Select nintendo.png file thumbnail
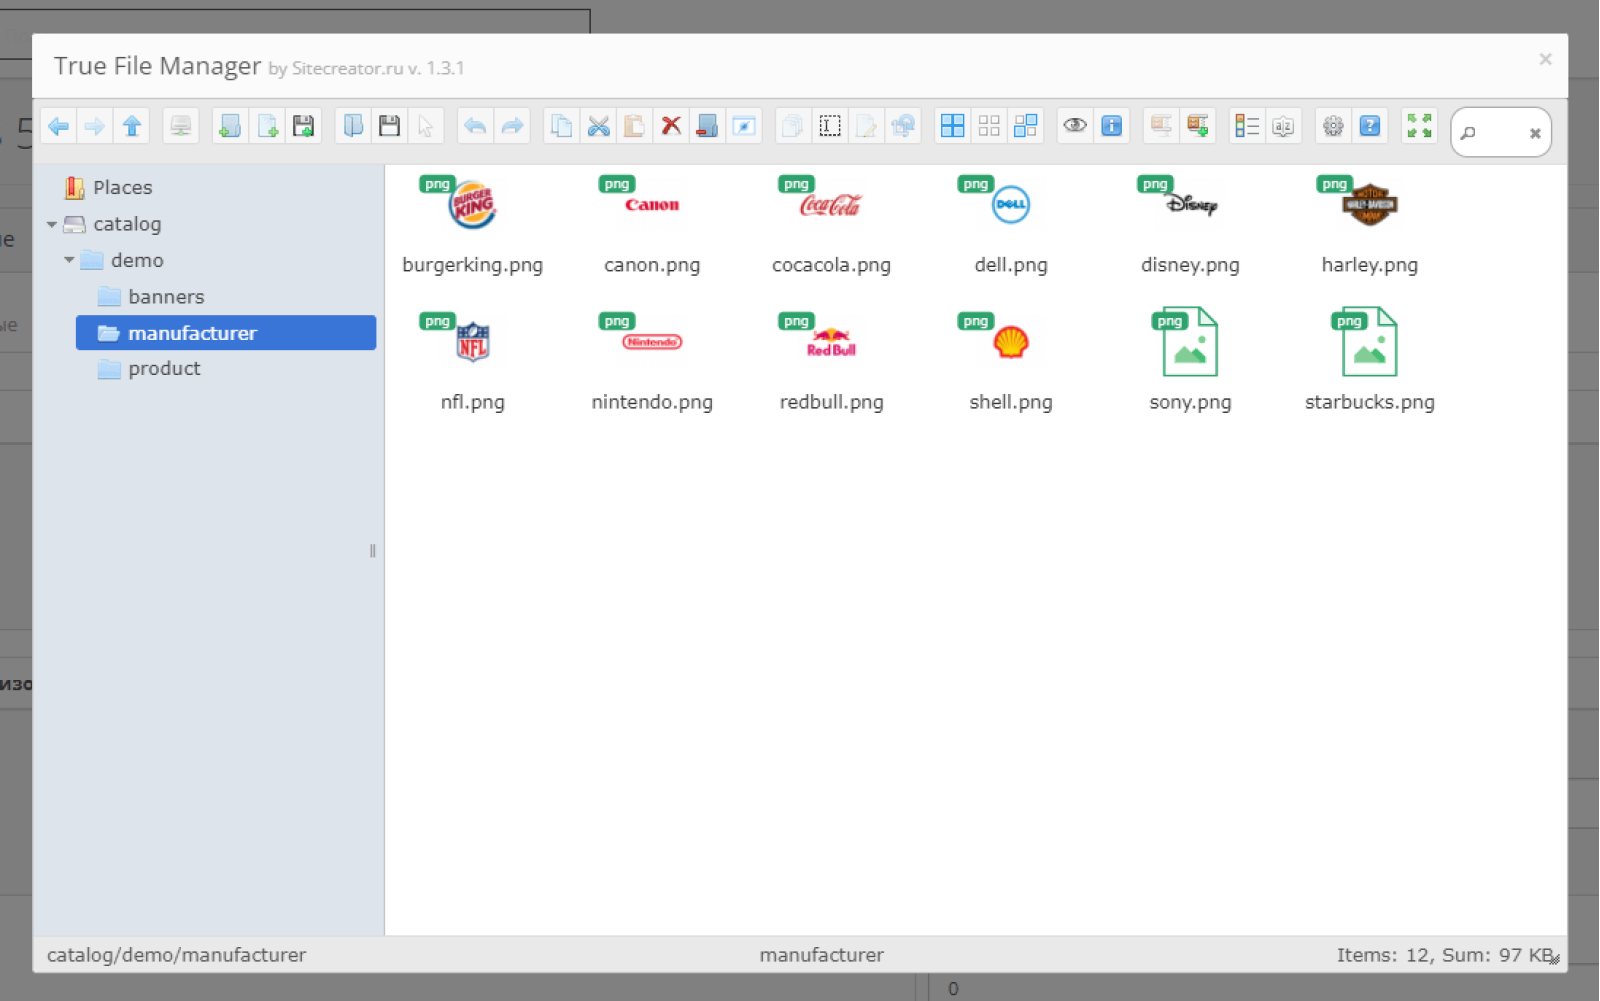1600x1001 pixels. point(652,343)
